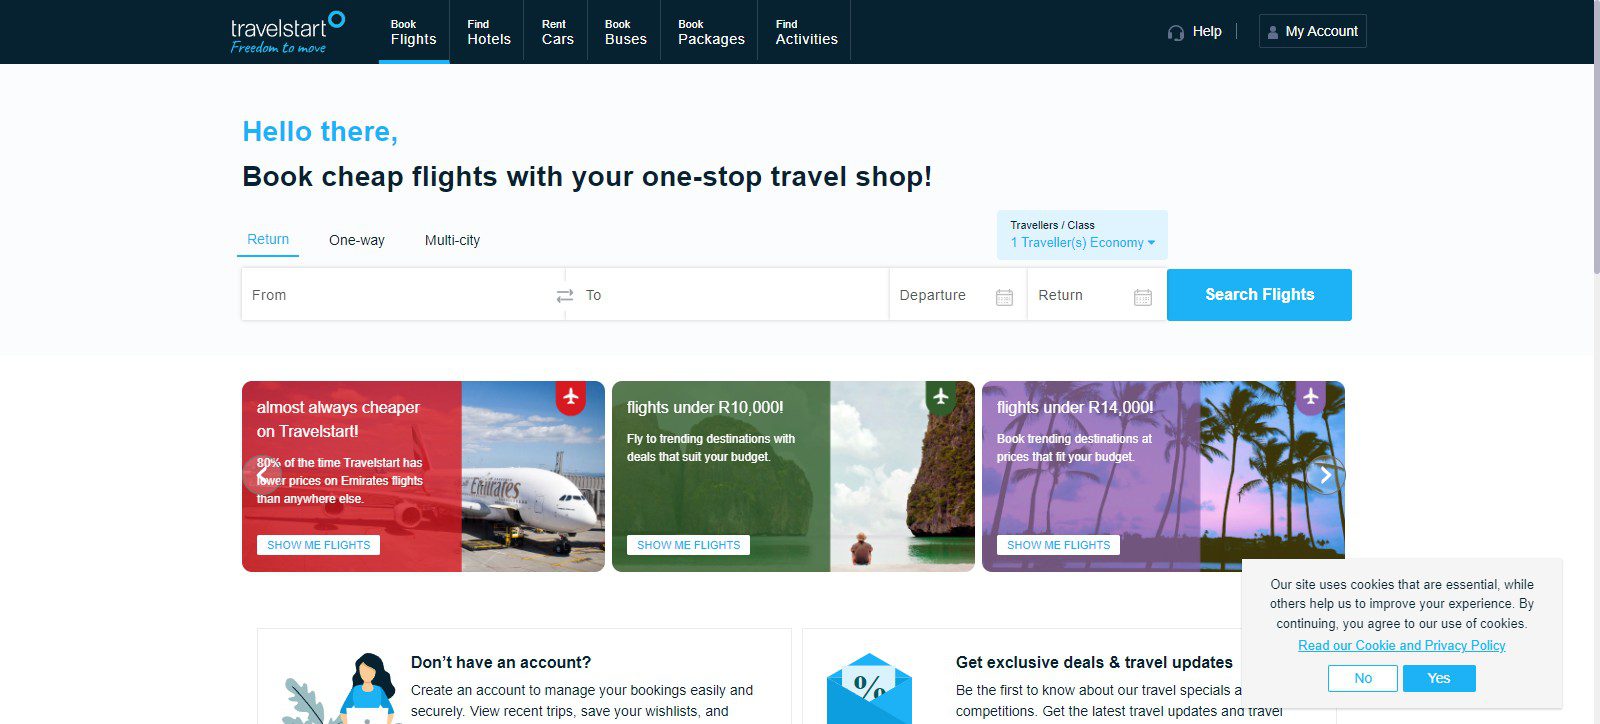
Task: Click the next carousel arrow
Action: pyautogui.click(x=1325, y=475)
